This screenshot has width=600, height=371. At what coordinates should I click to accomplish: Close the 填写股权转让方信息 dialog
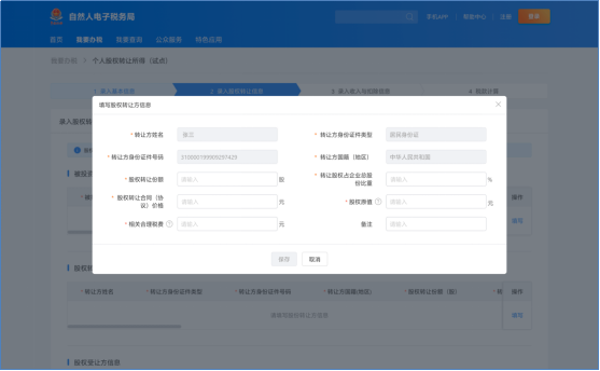498,104
